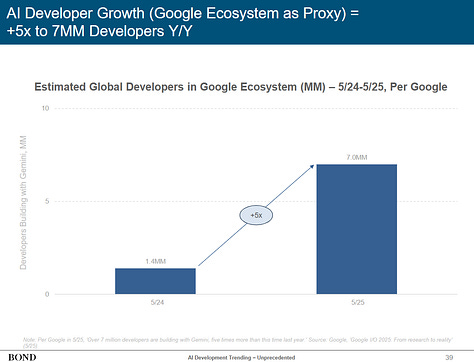Select footer text 'AI Development Trending – Unprecedented'
The height and width of the screenshot is (362, 474).
coord(241,358)
